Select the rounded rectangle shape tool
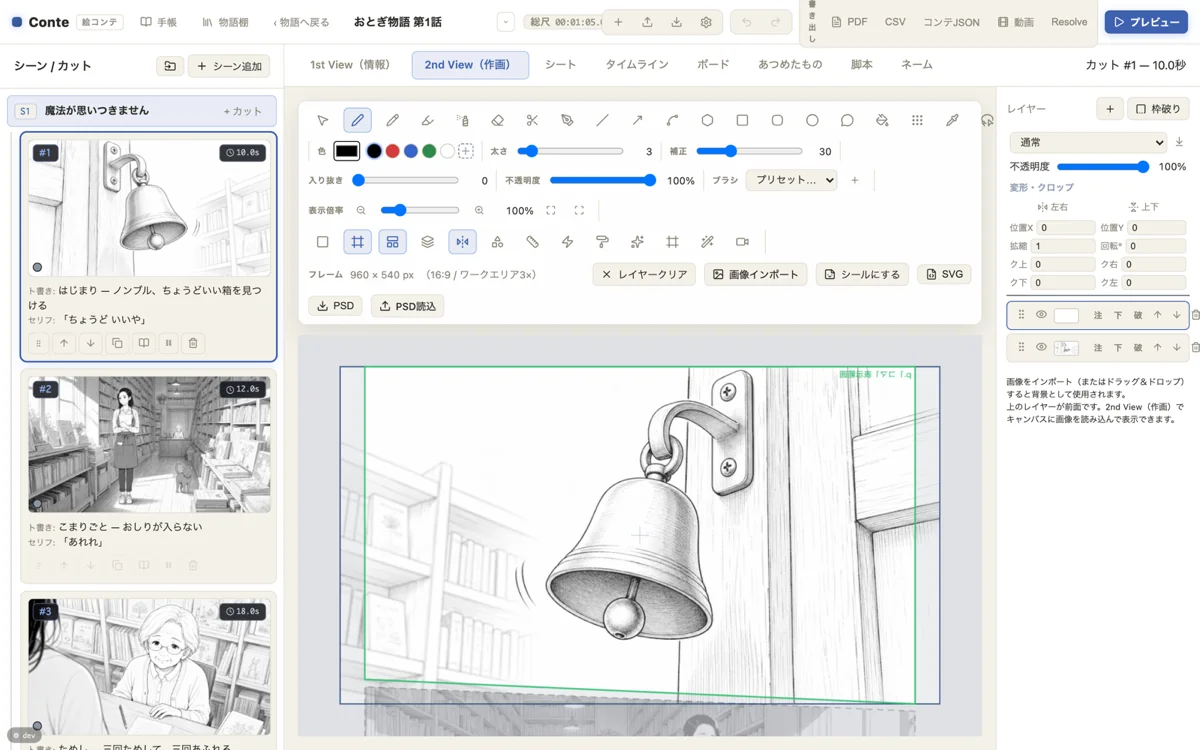The image size is (1200, 750). 777,120
